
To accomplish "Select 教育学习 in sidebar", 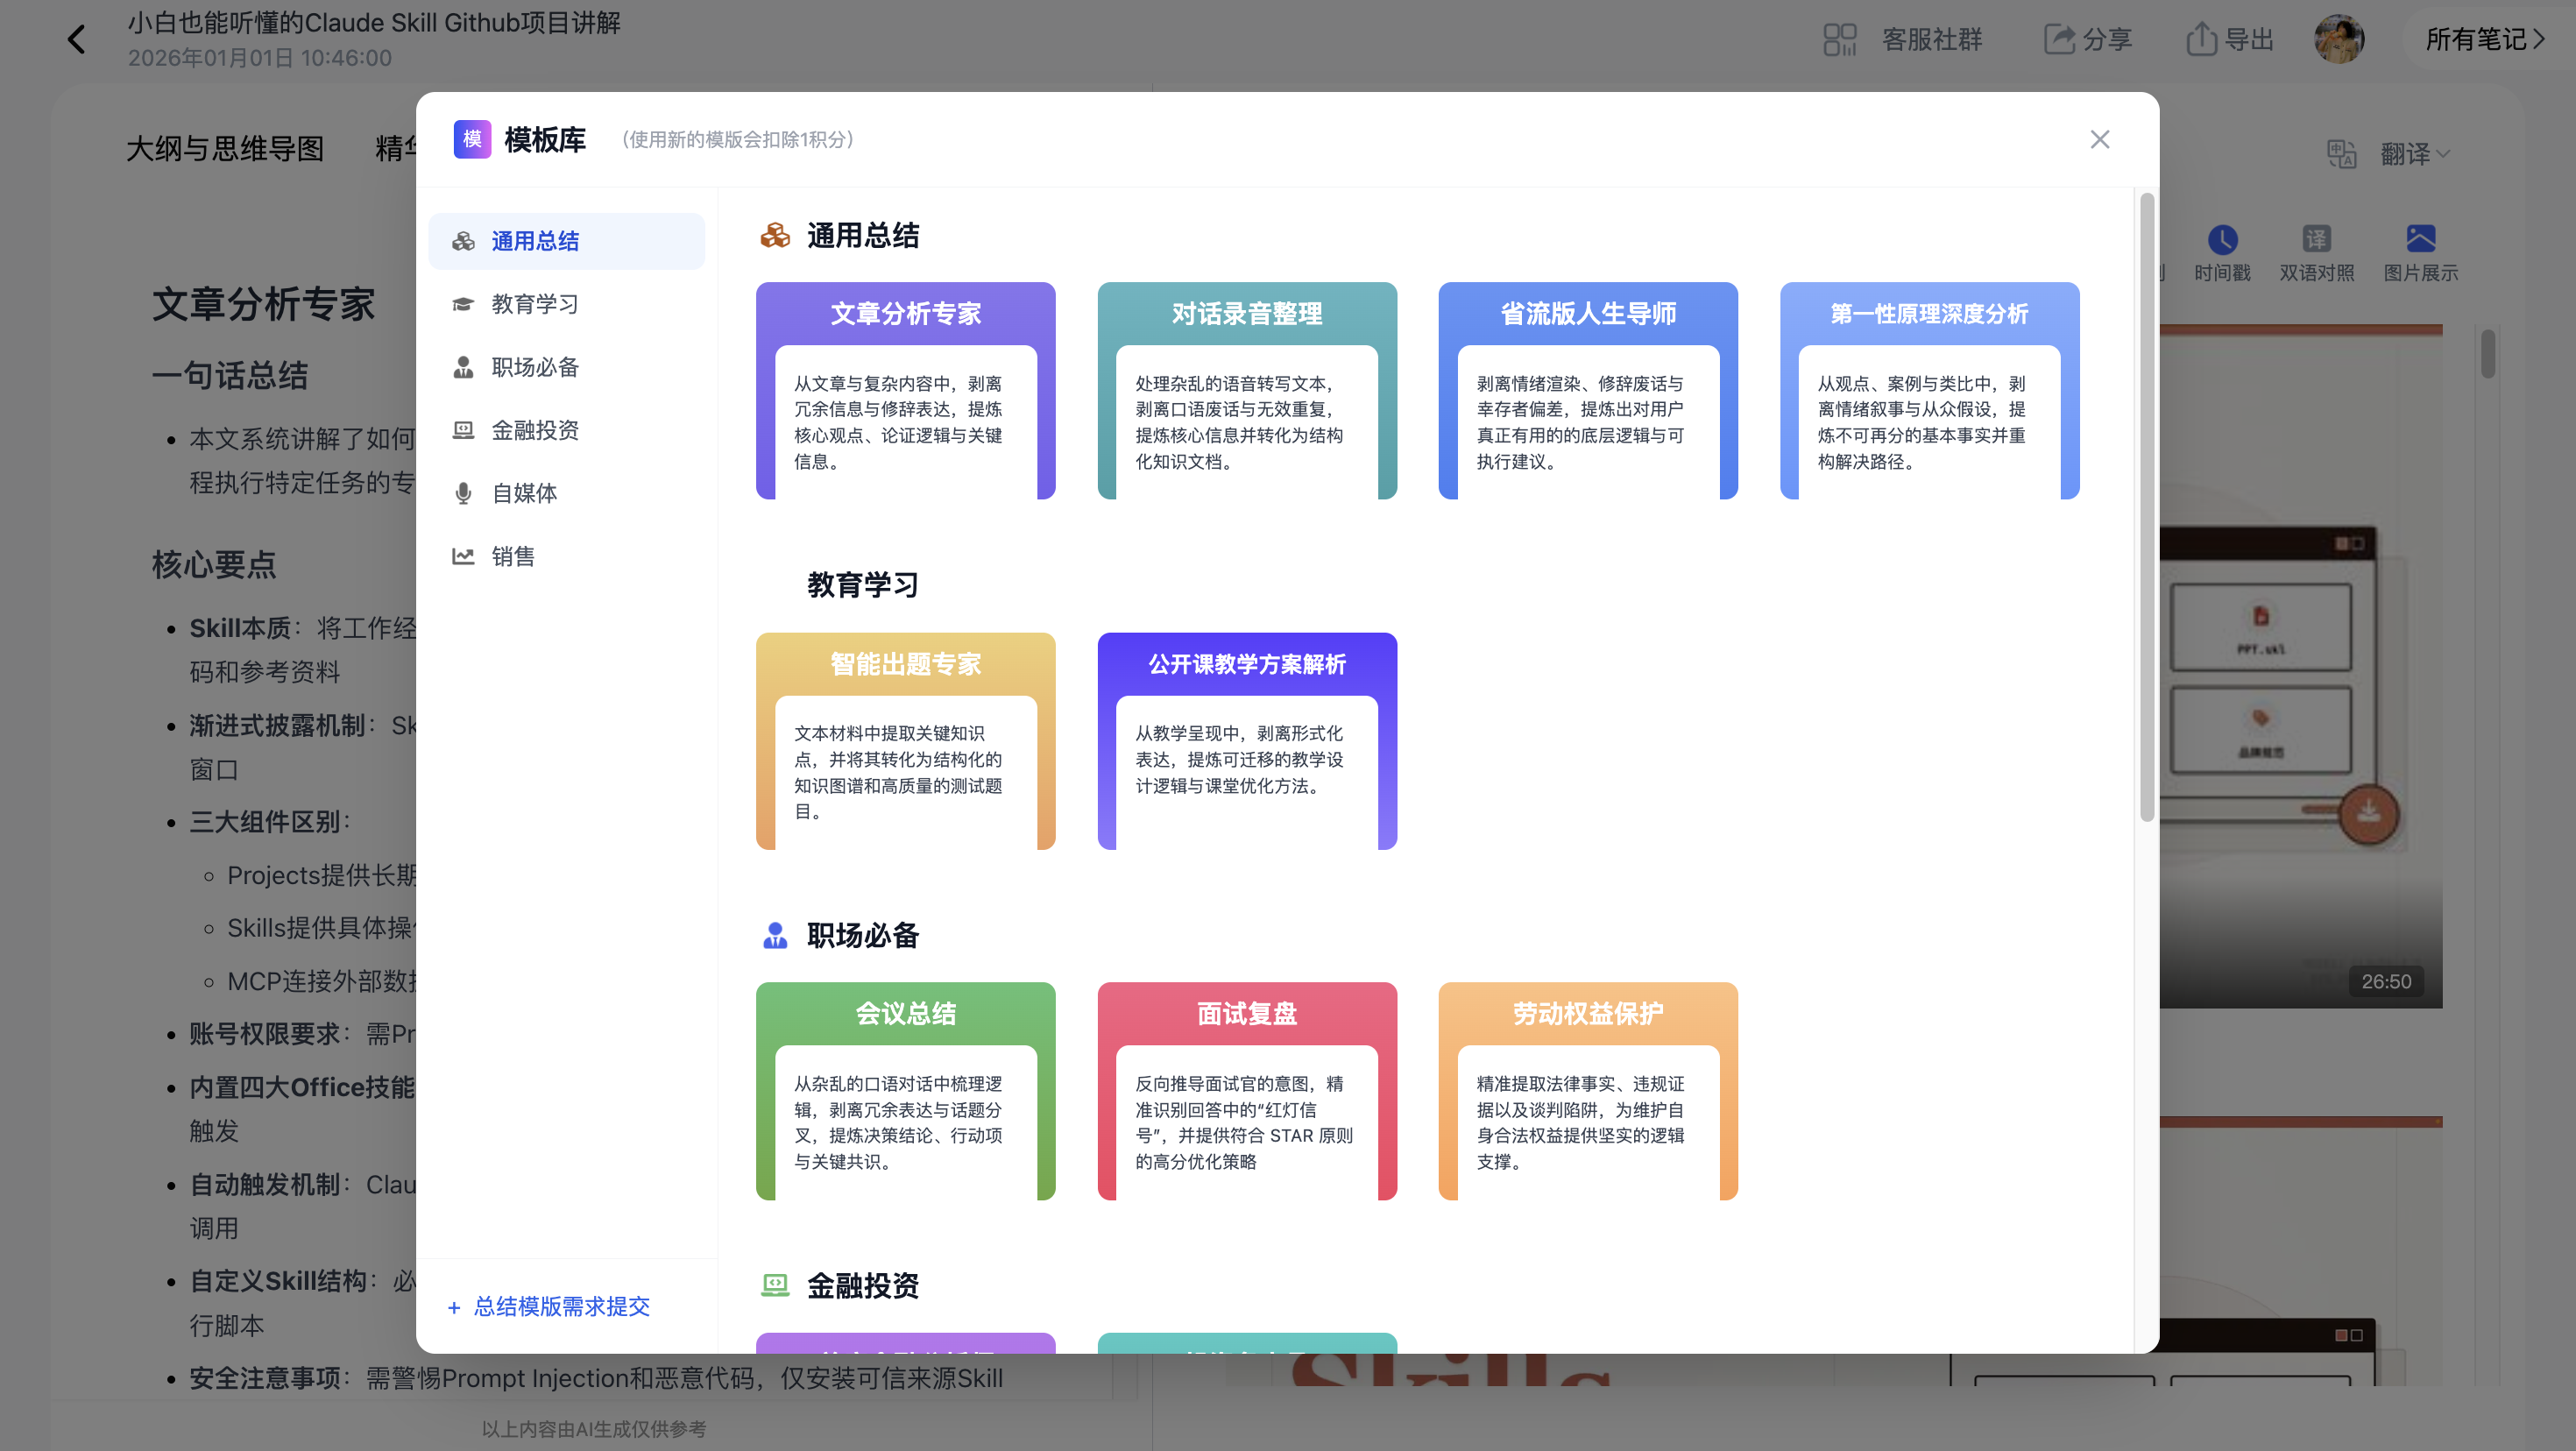I will point(566,304).
